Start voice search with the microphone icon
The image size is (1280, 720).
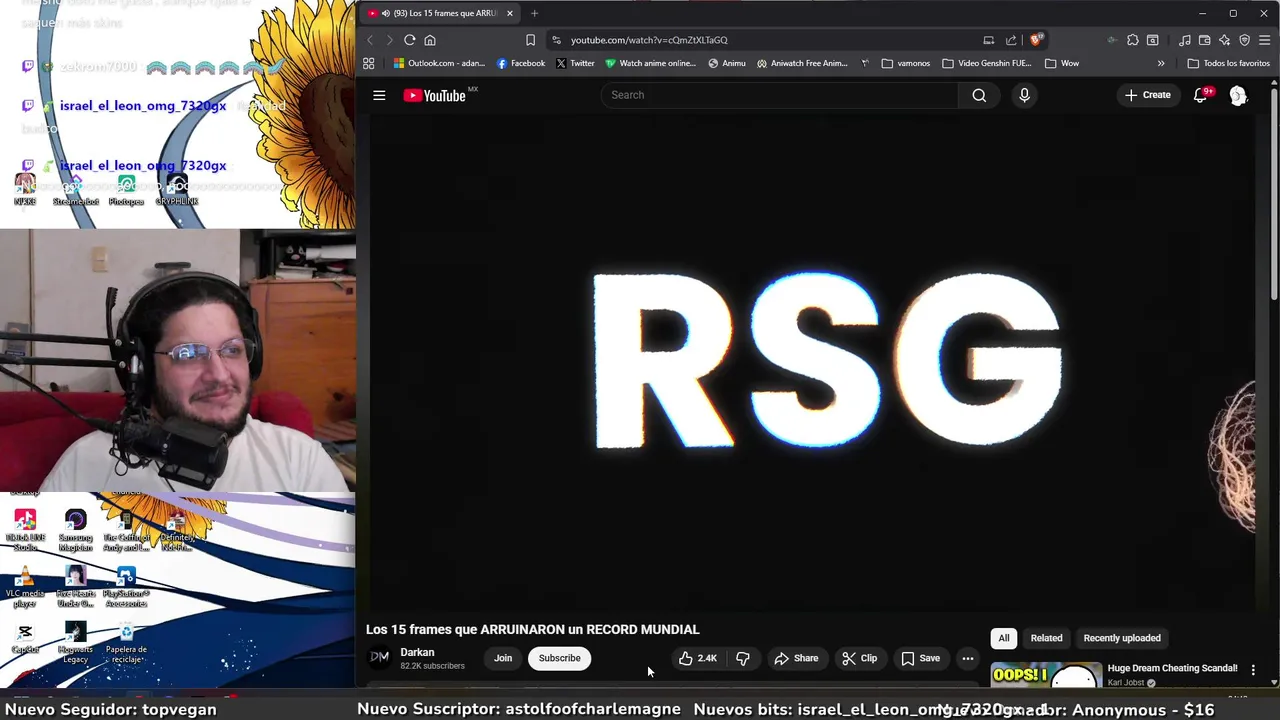point(1024,95)
